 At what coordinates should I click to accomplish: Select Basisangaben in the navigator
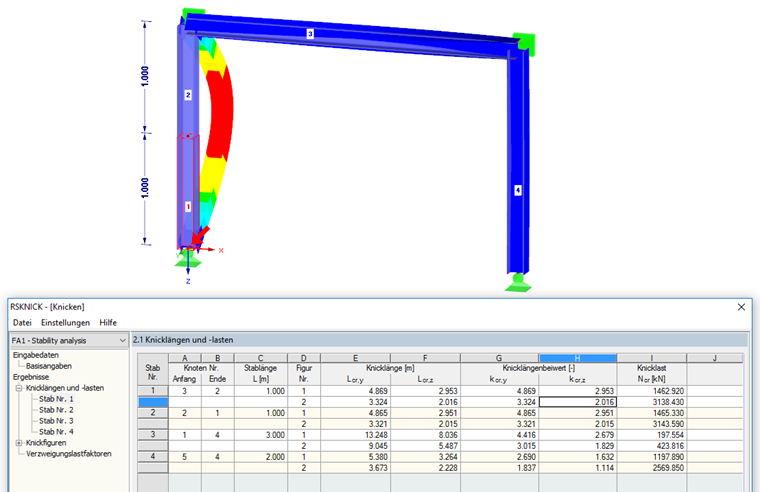click(x=48, y=366)
